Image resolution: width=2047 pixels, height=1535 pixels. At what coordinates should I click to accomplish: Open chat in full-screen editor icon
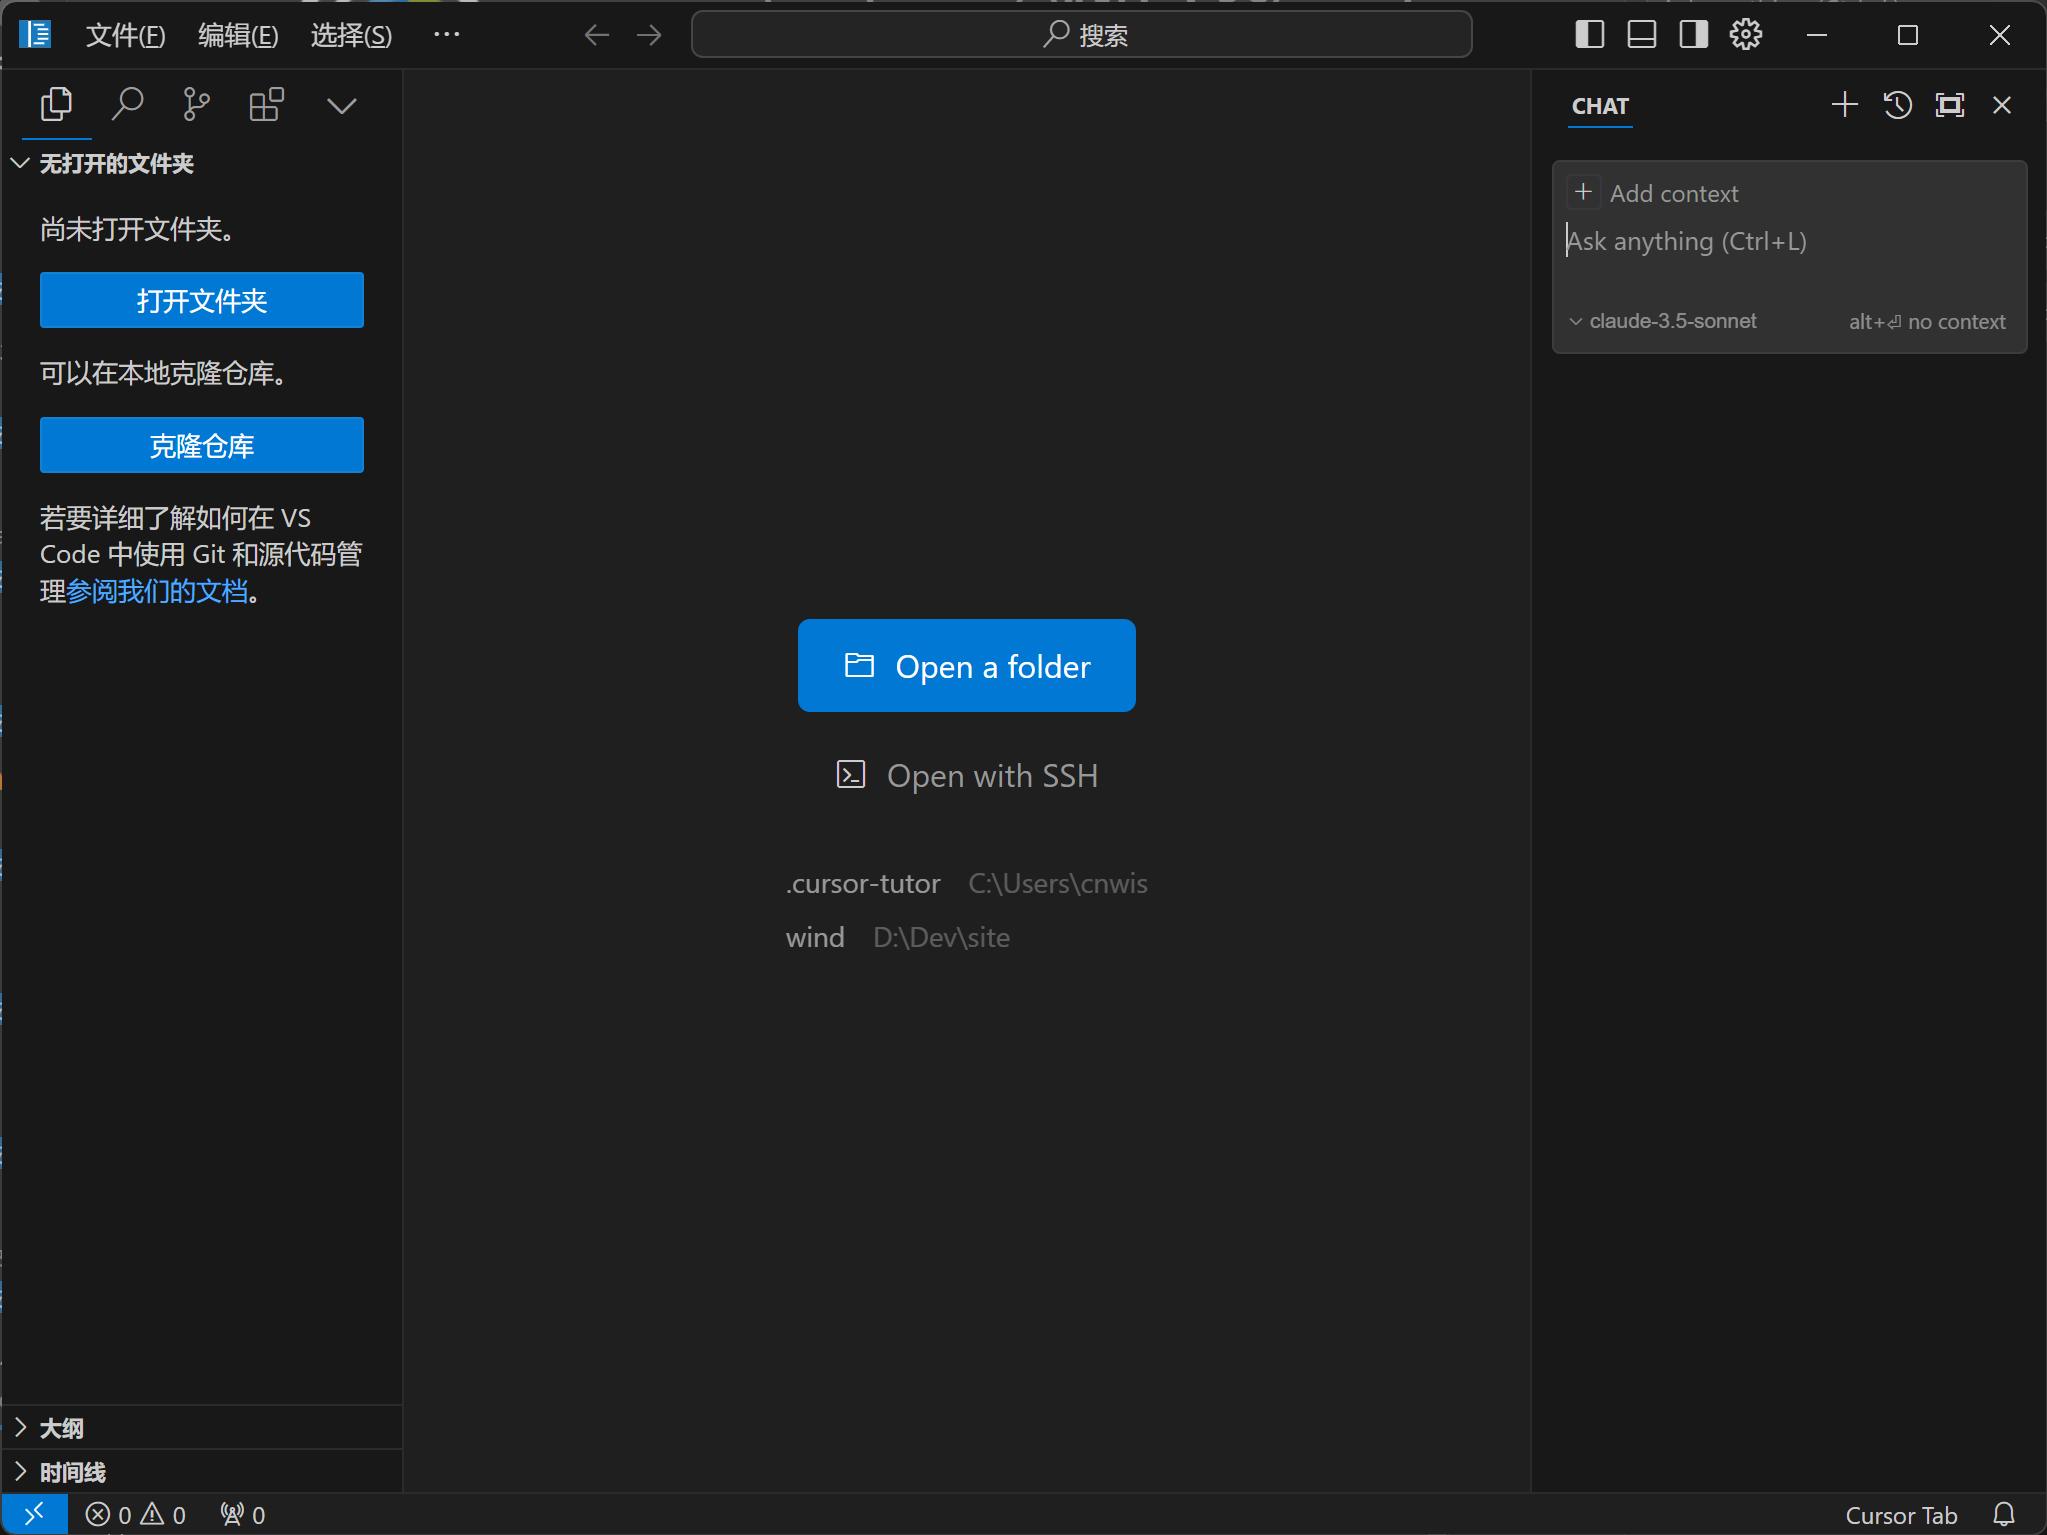click(1949, 105)
